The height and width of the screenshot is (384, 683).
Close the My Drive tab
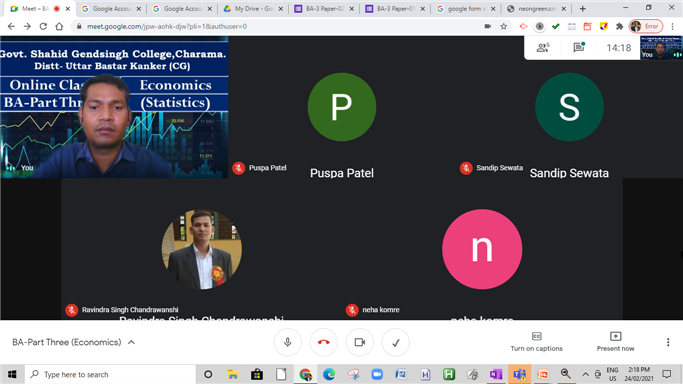coord(281,9)
